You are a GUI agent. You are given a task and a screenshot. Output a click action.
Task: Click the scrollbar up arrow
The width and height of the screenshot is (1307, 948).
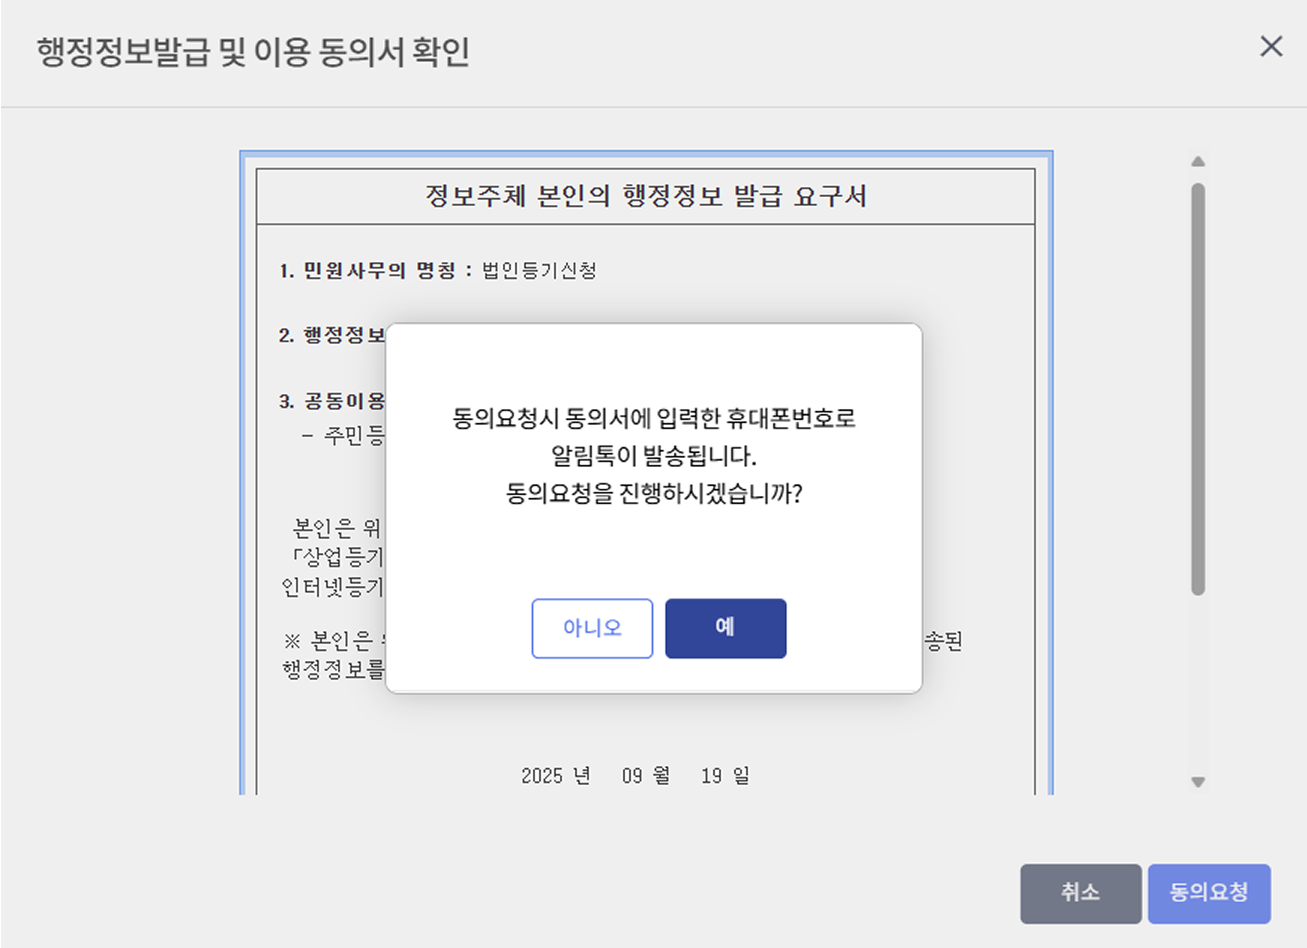tap(1197, 161)
